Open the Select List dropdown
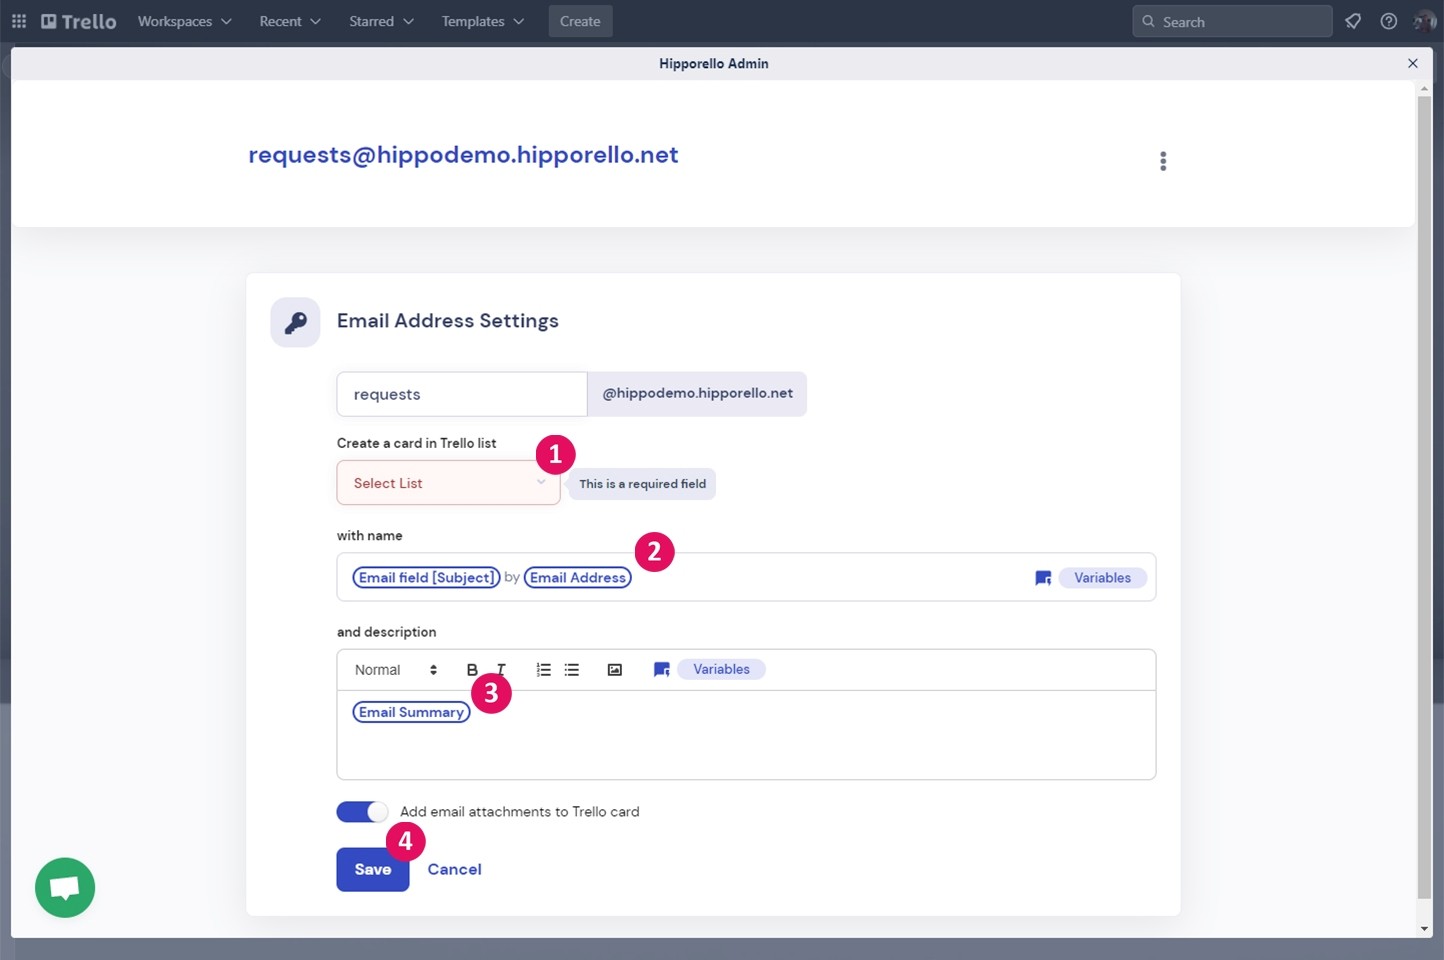This screenshot has width=1444, height=960. 448,483
